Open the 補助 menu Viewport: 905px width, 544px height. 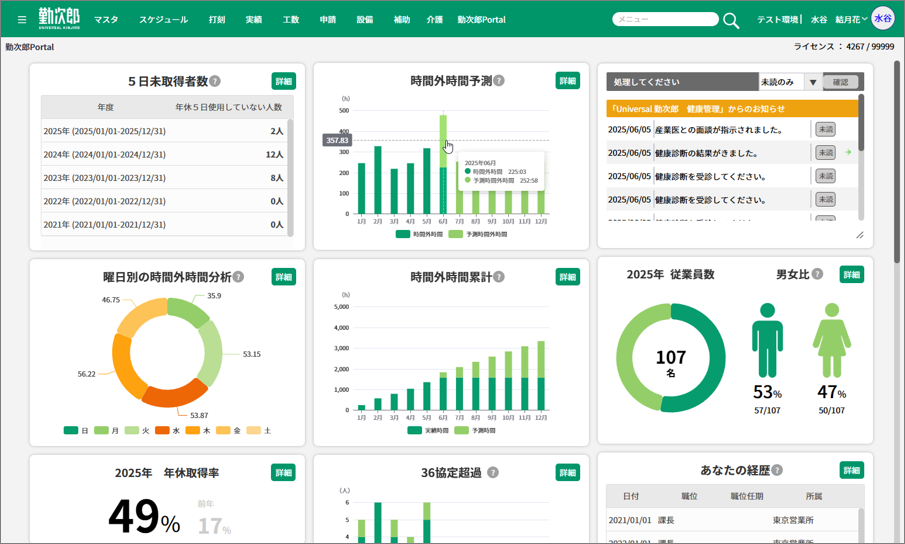coord(402,20)
